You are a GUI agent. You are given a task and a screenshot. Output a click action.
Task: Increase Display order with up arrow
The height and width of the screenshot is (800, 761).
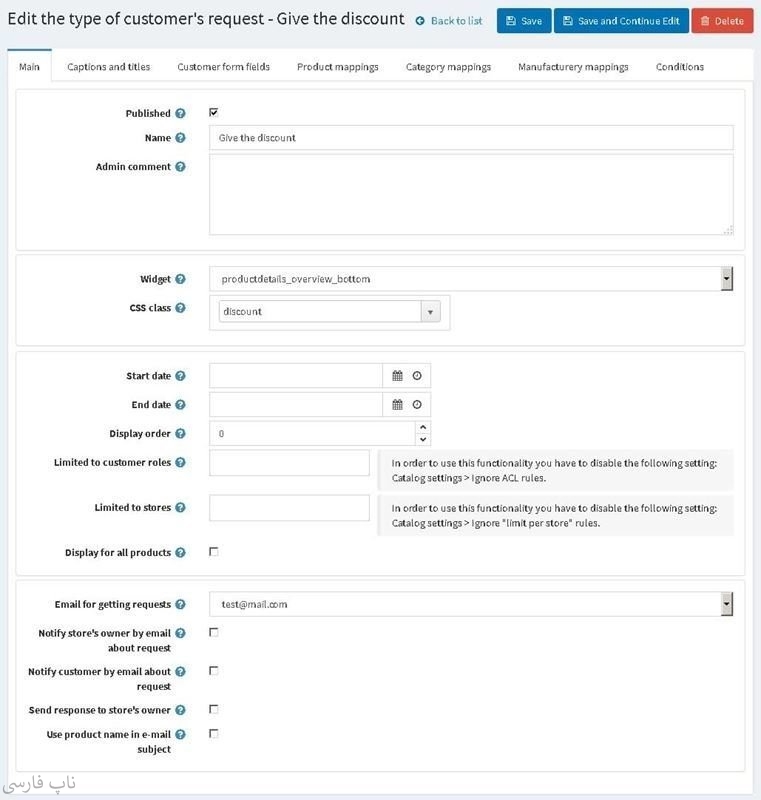click(x=423, y=428)
